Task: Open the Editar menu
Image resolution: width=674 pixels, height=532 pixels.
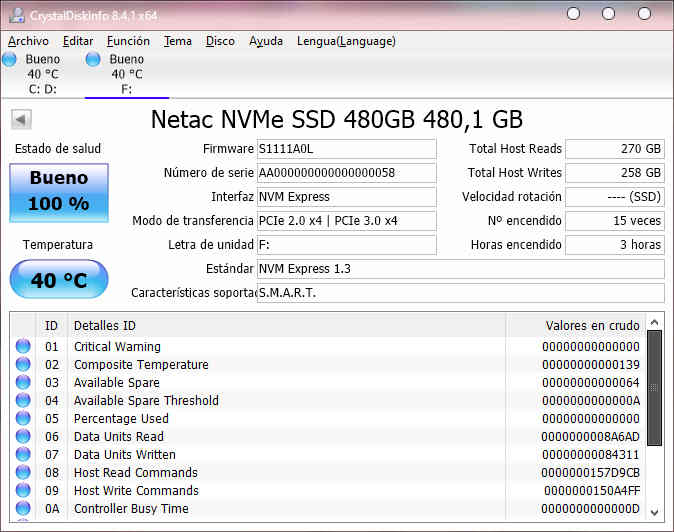Action: pyautogui.click(x=78, y=41)
